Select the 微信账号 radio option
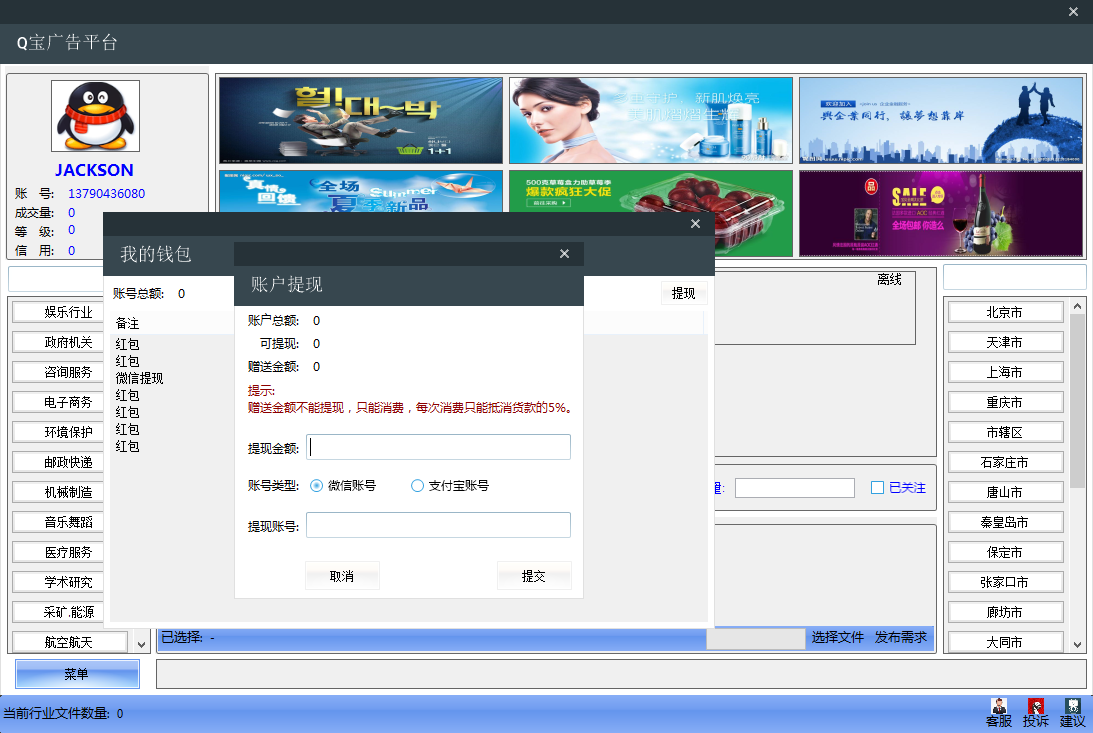This screenshot has width=1093, height=733. click(317, 486)
